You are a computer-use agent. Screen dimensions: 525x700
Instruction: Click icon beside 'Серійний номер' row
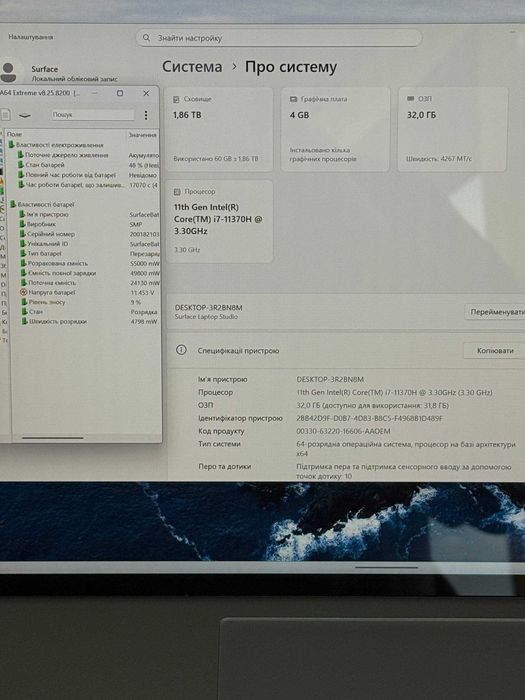tap(22, 234)
